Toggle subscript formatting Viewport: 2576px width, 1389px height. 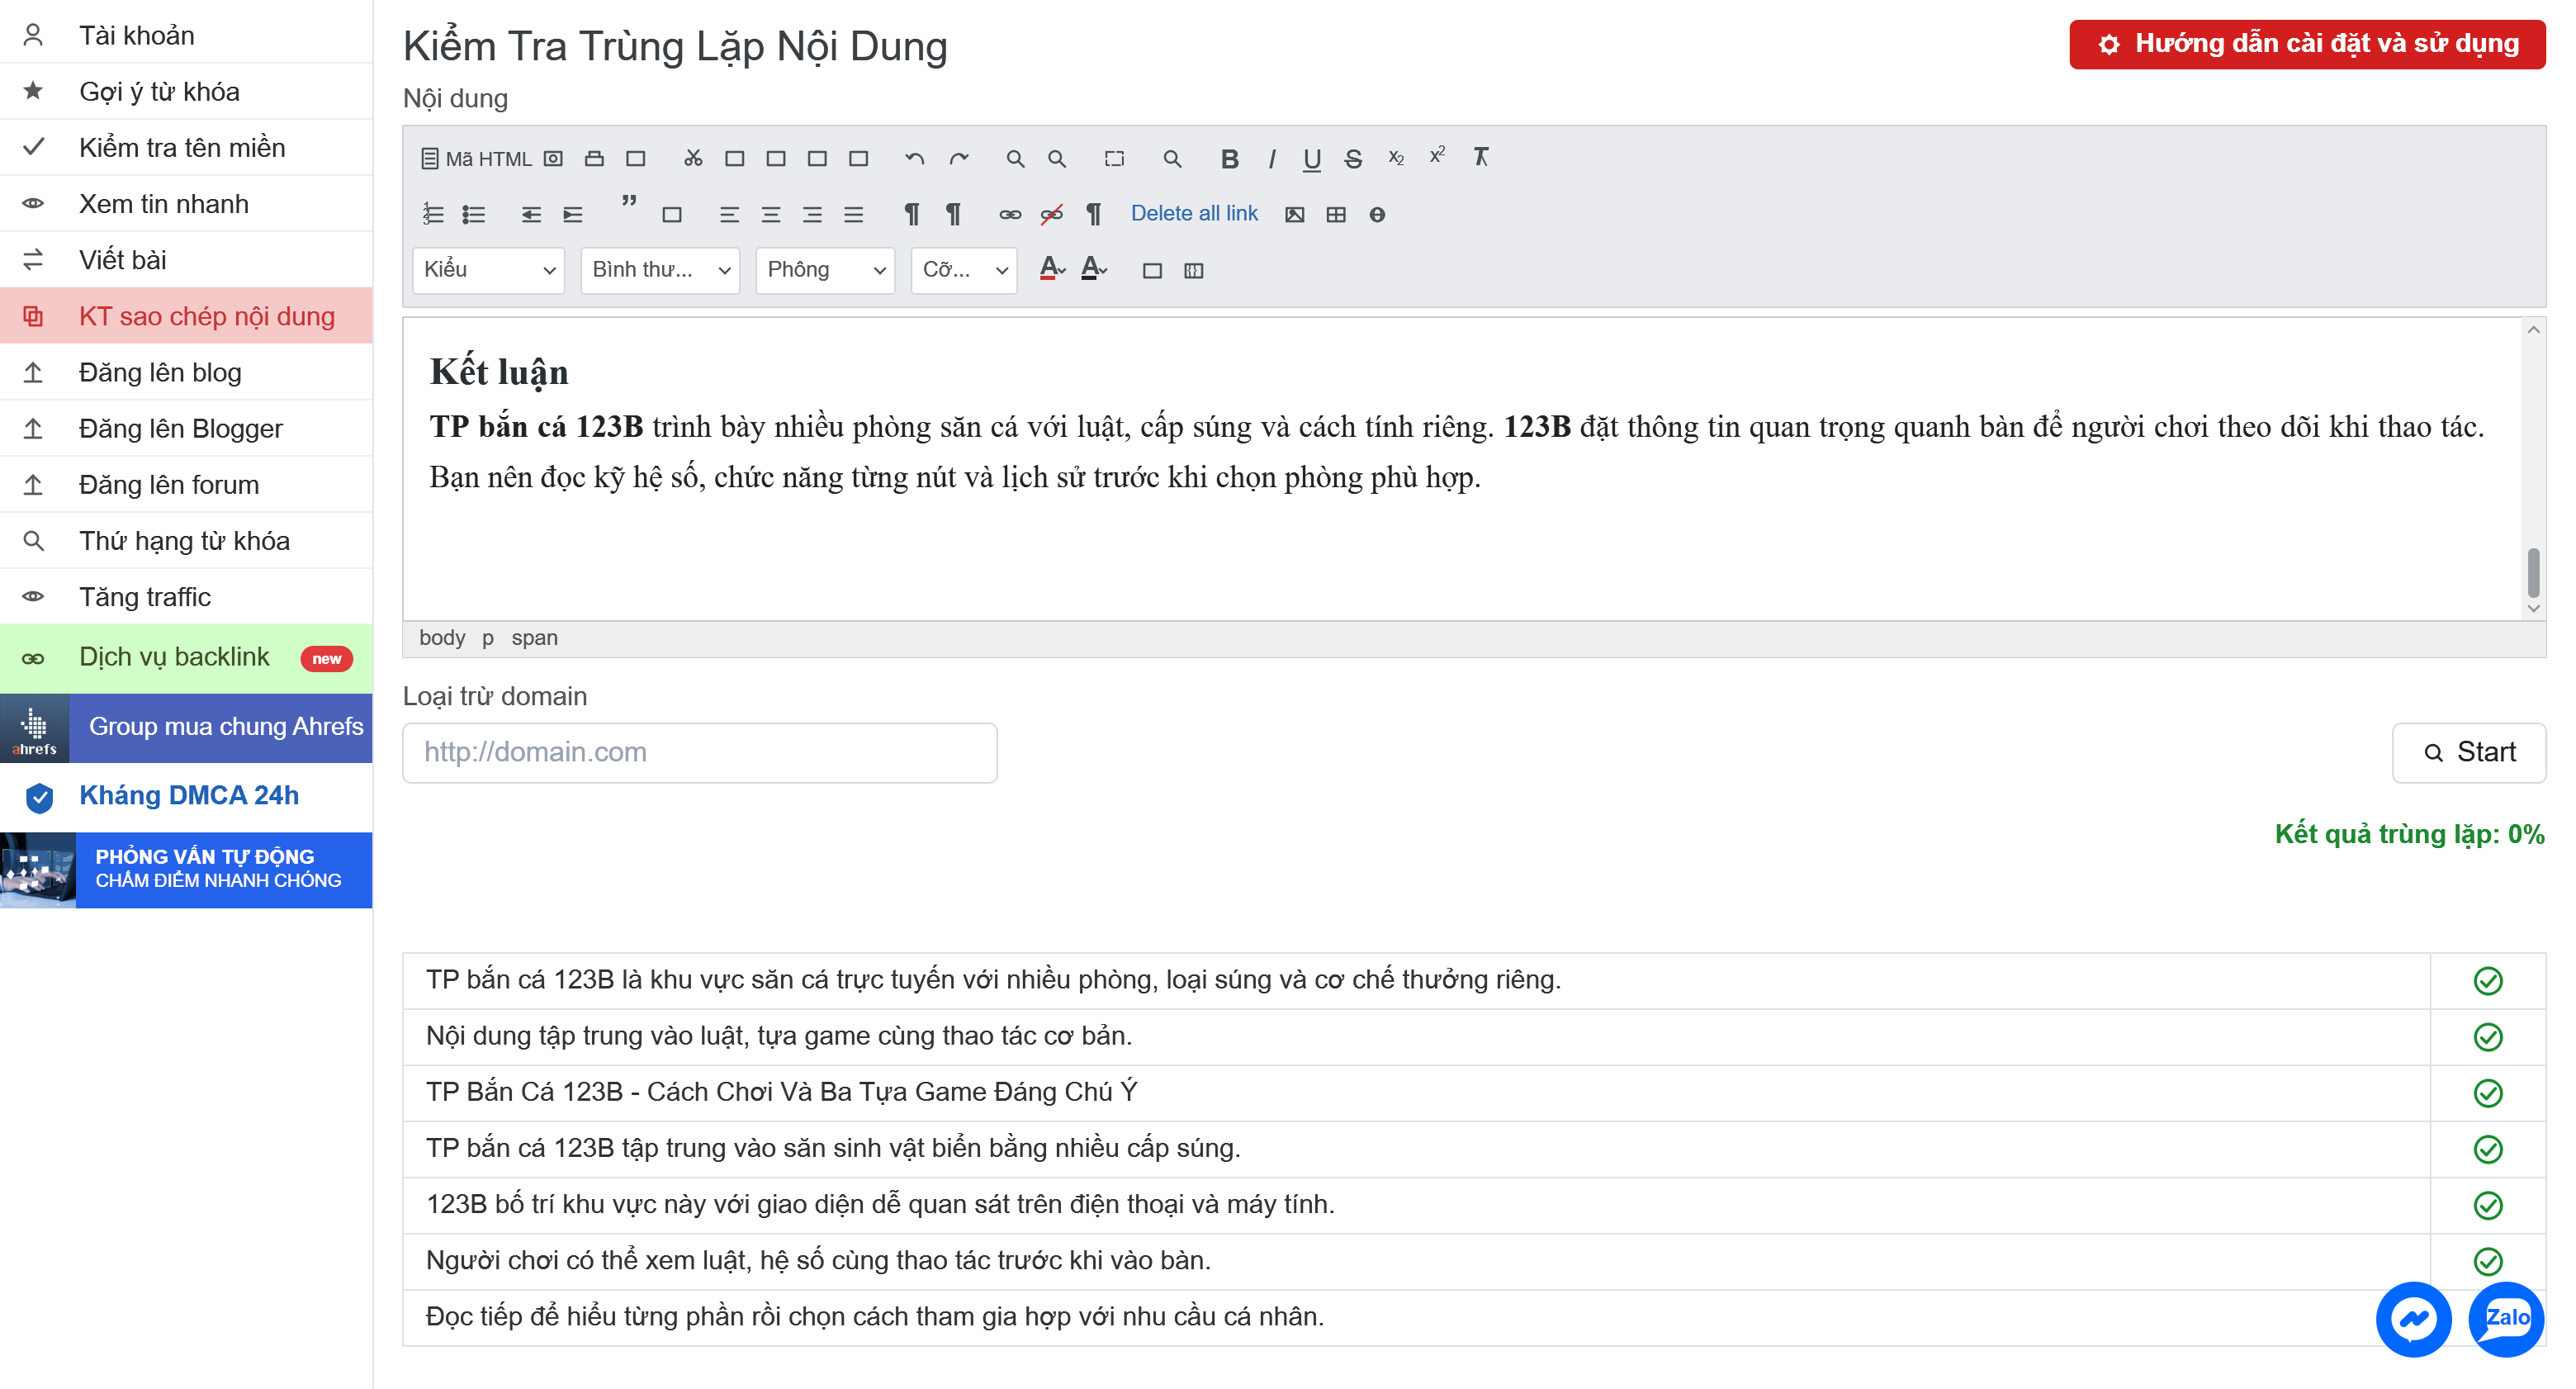[x=1396, y=158]
